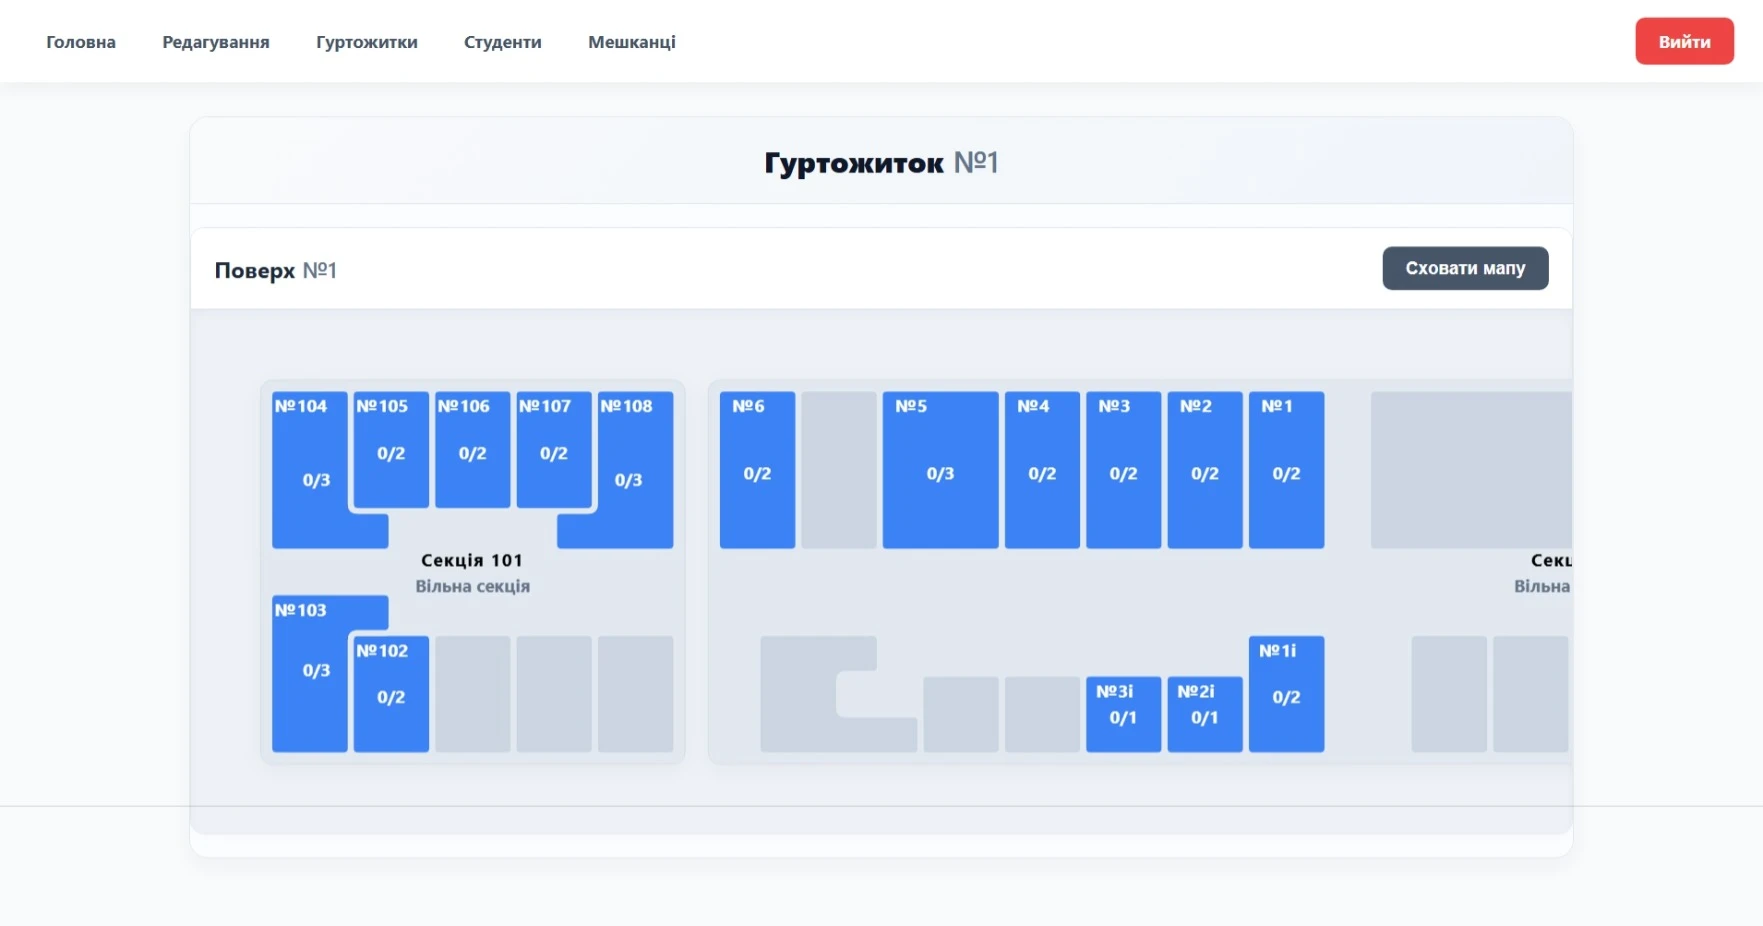
Task: Select room №103 on the map
Action: [x=310, y=674]
